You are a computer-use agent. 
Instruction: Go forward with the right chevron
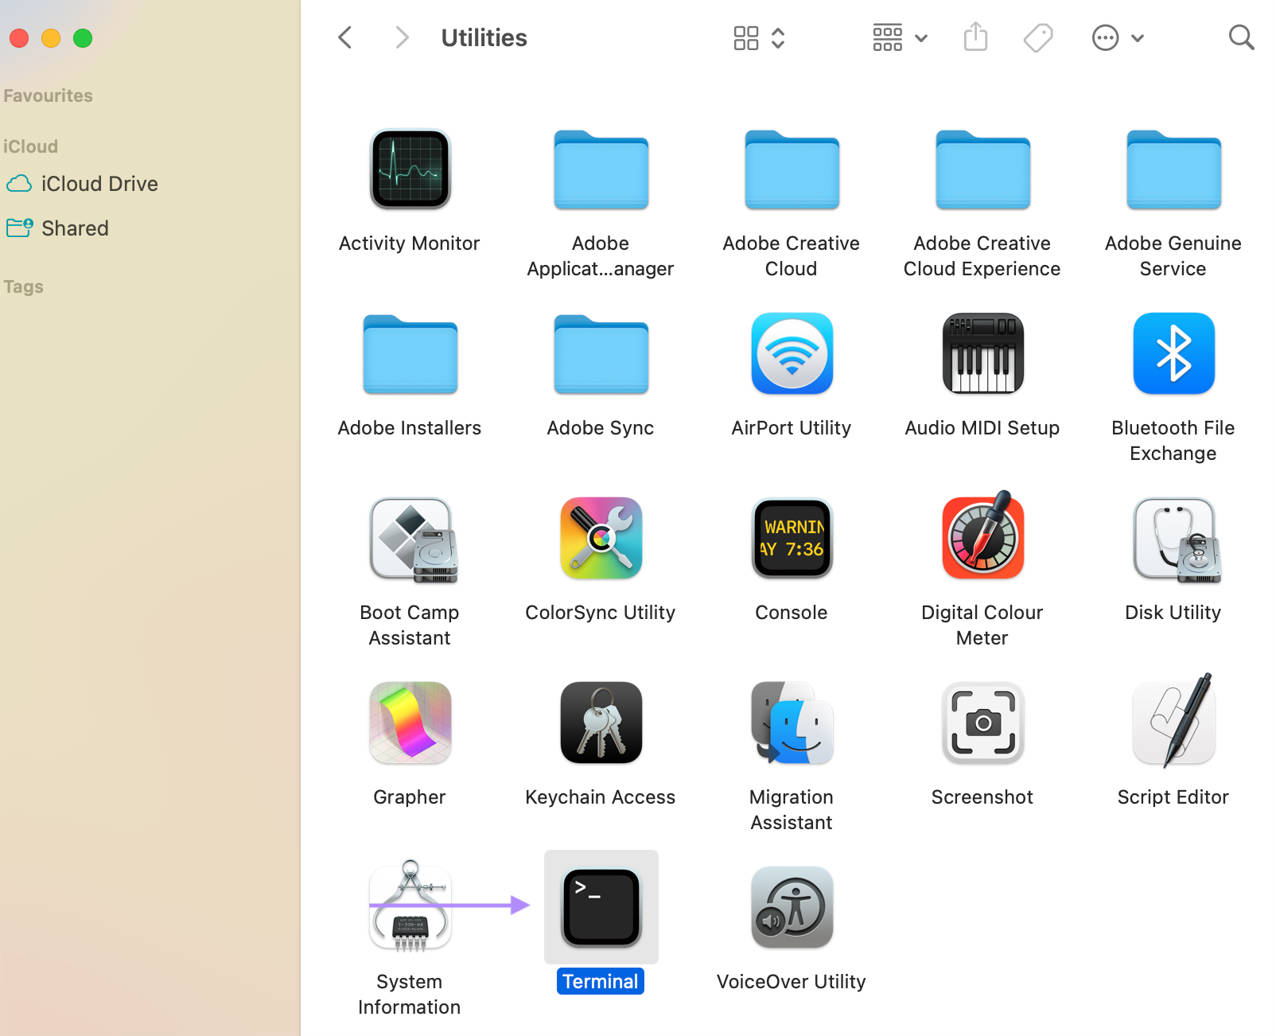402,38
